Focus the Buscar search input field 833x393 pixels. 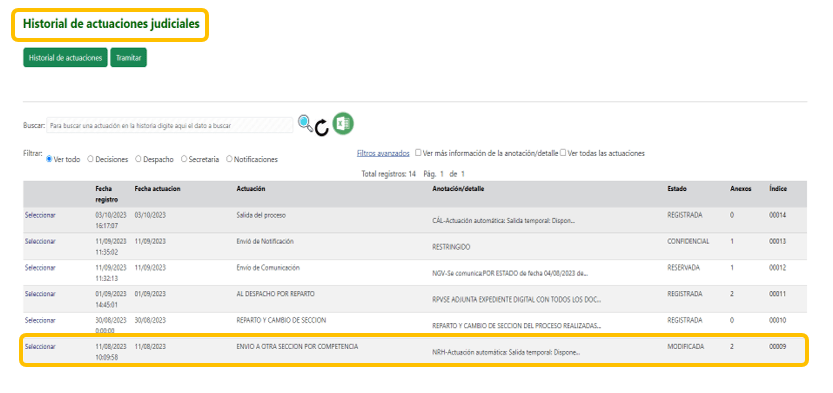(x=170, y=125)
